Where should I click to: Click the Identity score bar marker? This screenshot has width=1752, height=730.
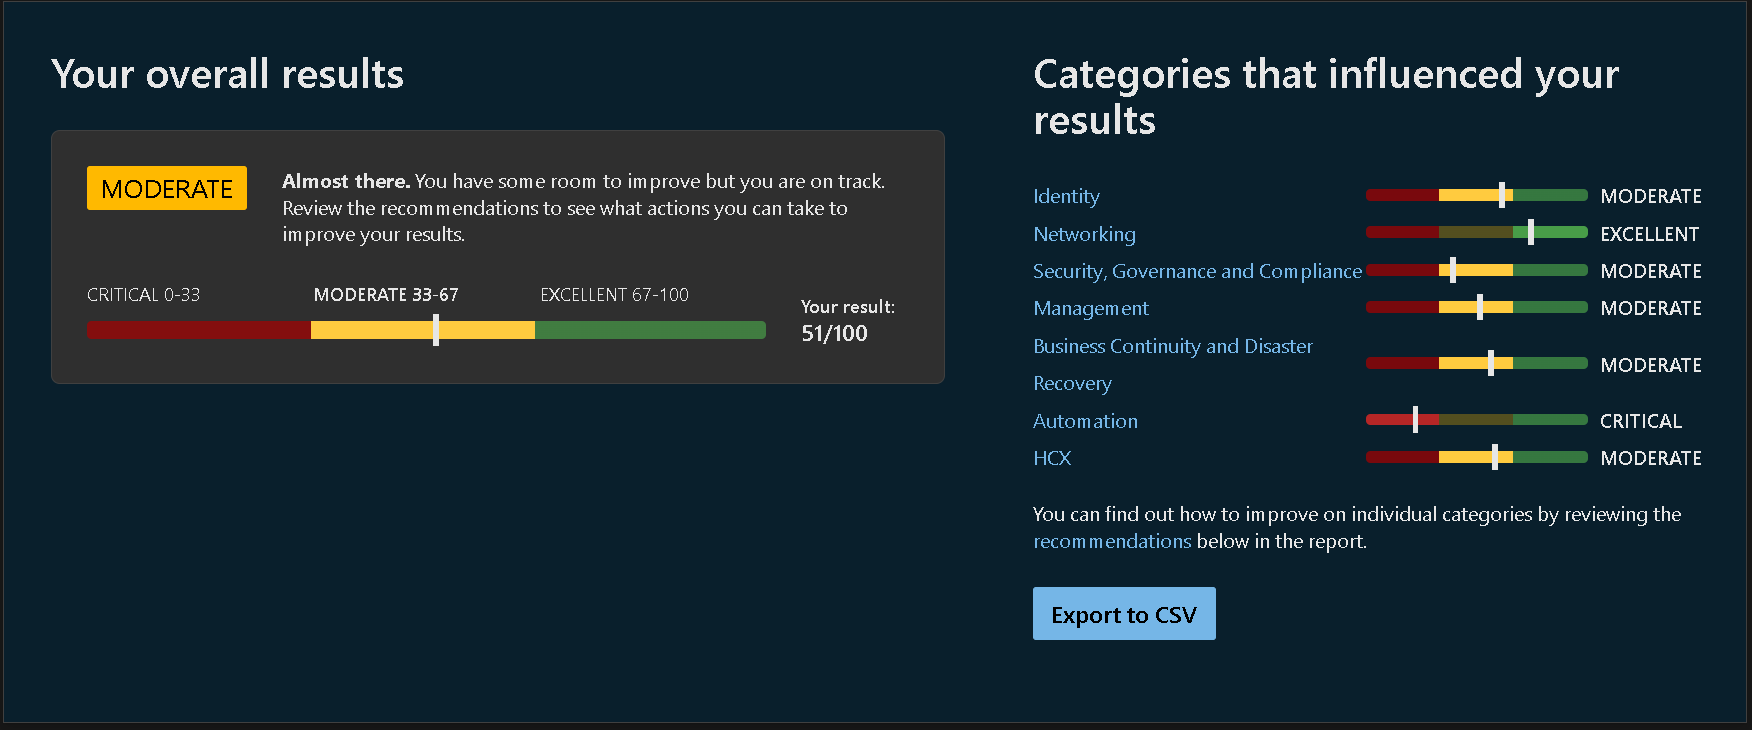1502,195
